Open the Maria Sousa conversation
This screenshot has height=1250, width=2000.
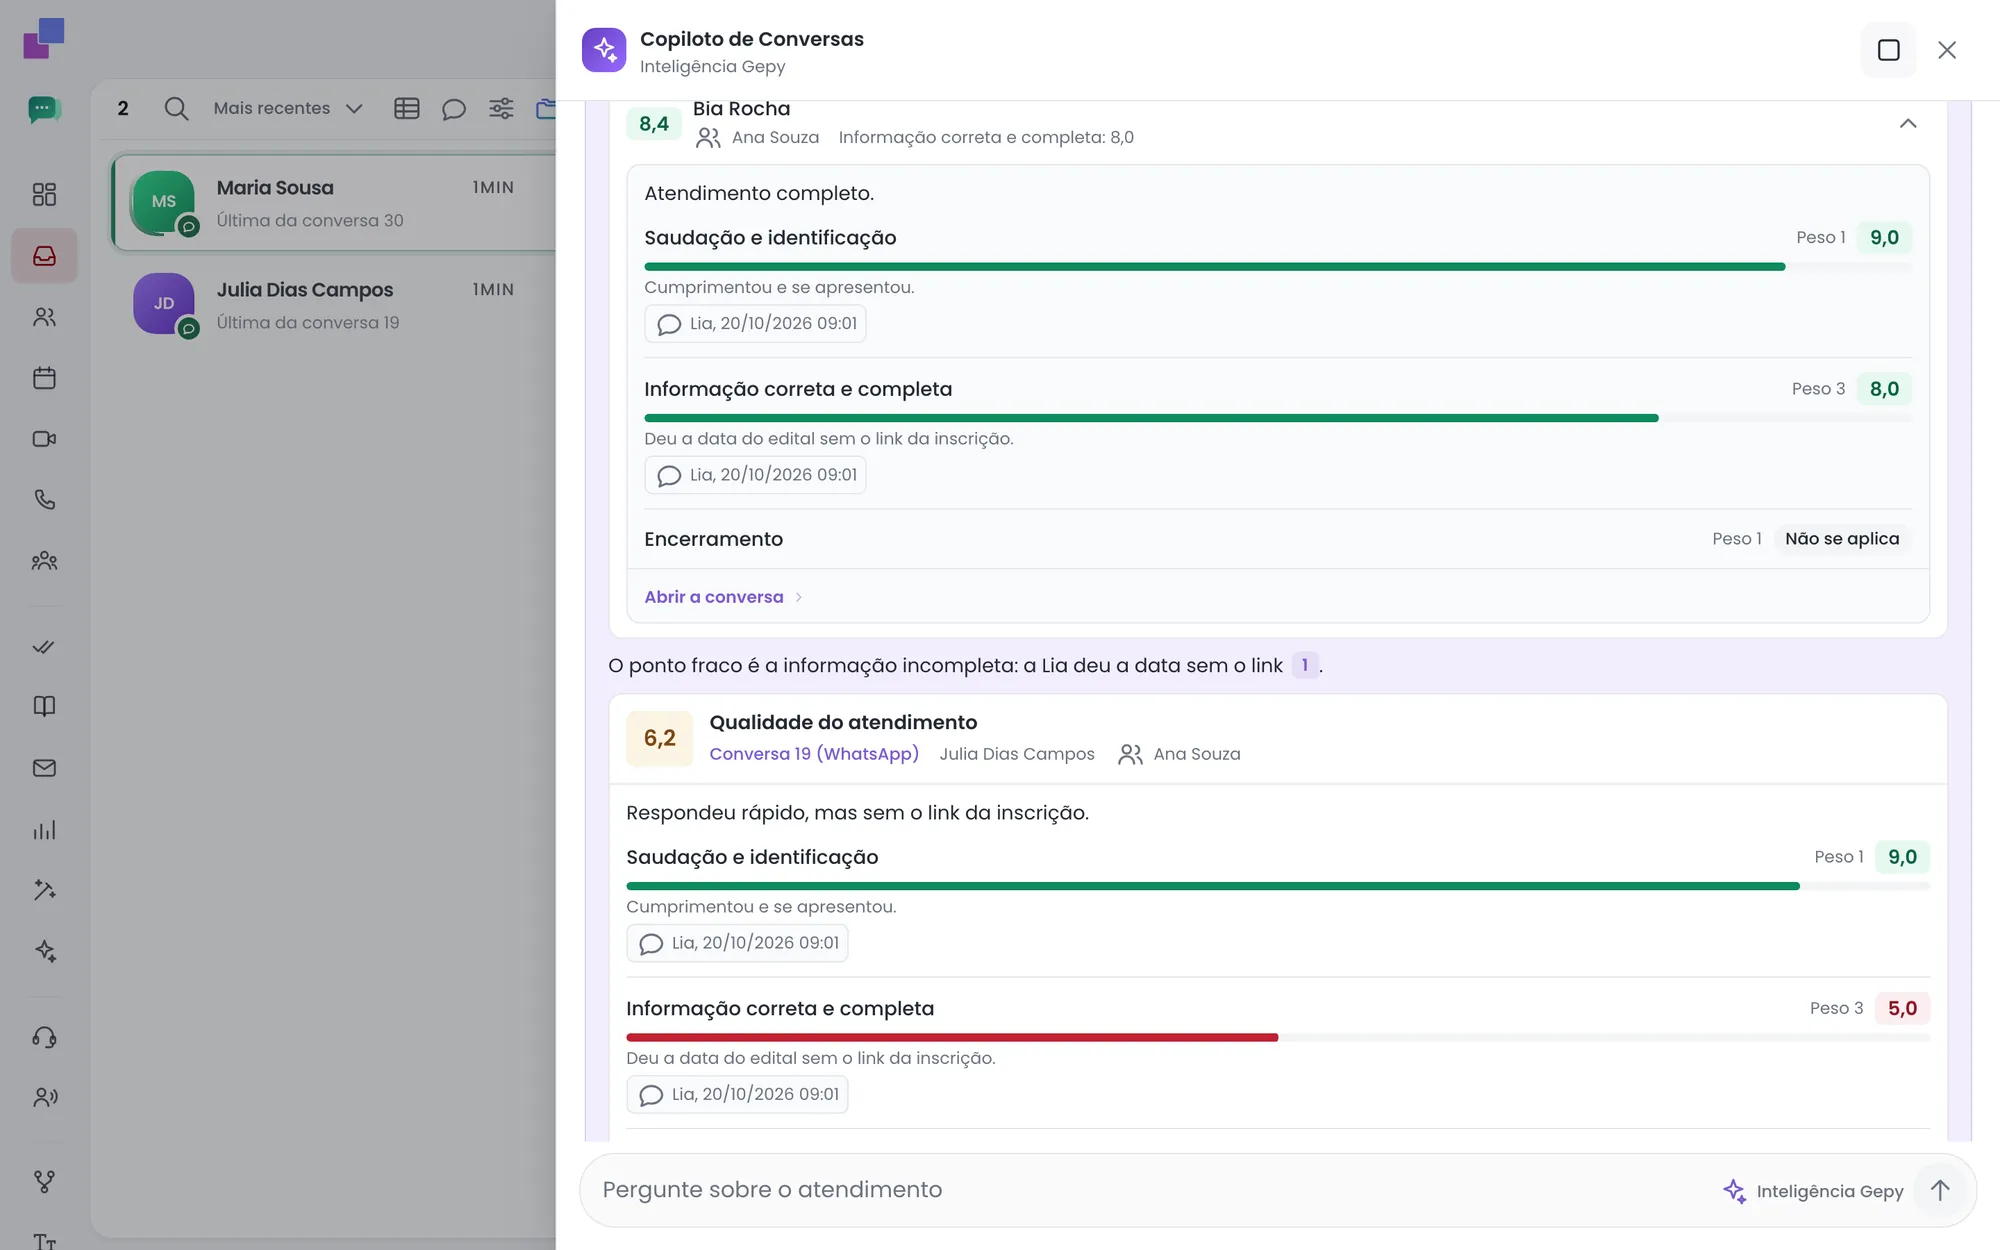pyautogui.click(x=334, y=203)
